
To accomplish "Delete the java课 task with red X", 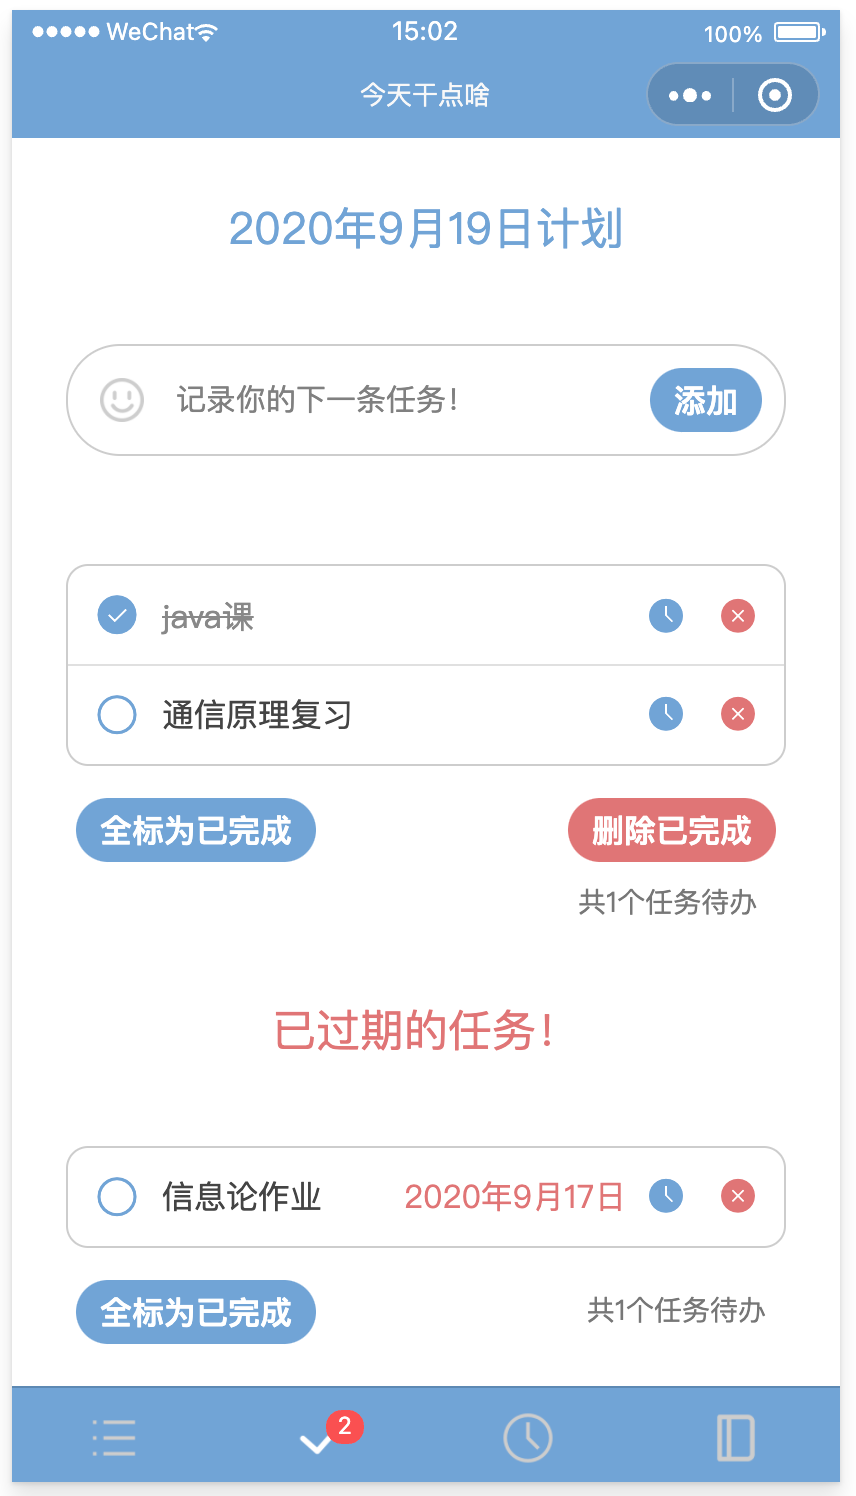I will click(738, 616).
